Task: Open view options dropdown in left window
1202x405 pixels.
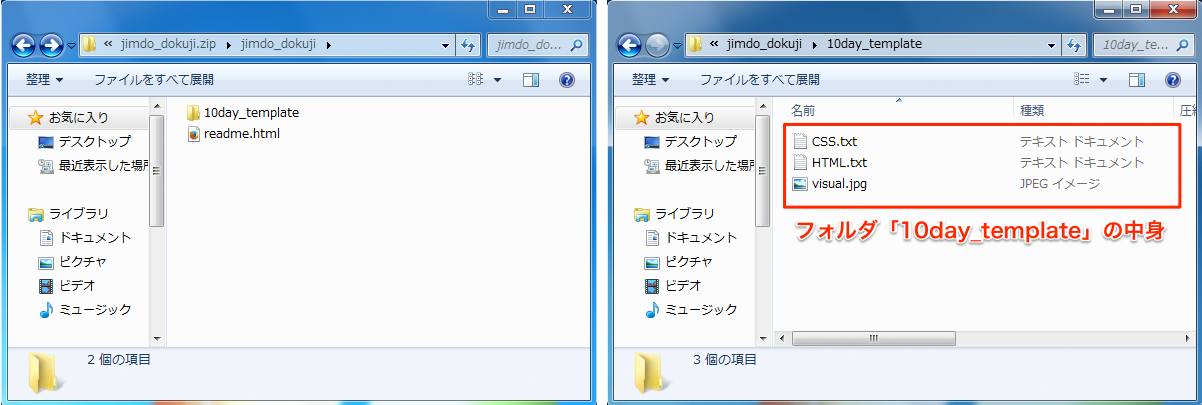Action: (x=497, y=79)
